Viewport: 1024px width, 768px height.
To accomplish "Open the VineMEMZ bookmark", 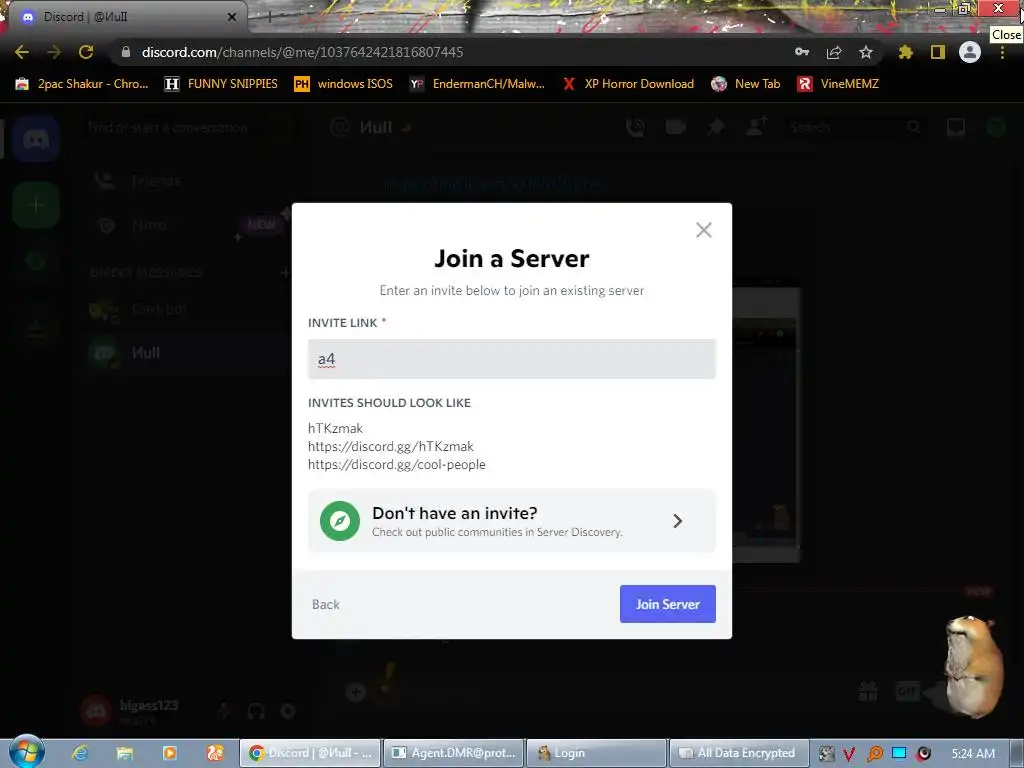I will [x=838, y=84].
